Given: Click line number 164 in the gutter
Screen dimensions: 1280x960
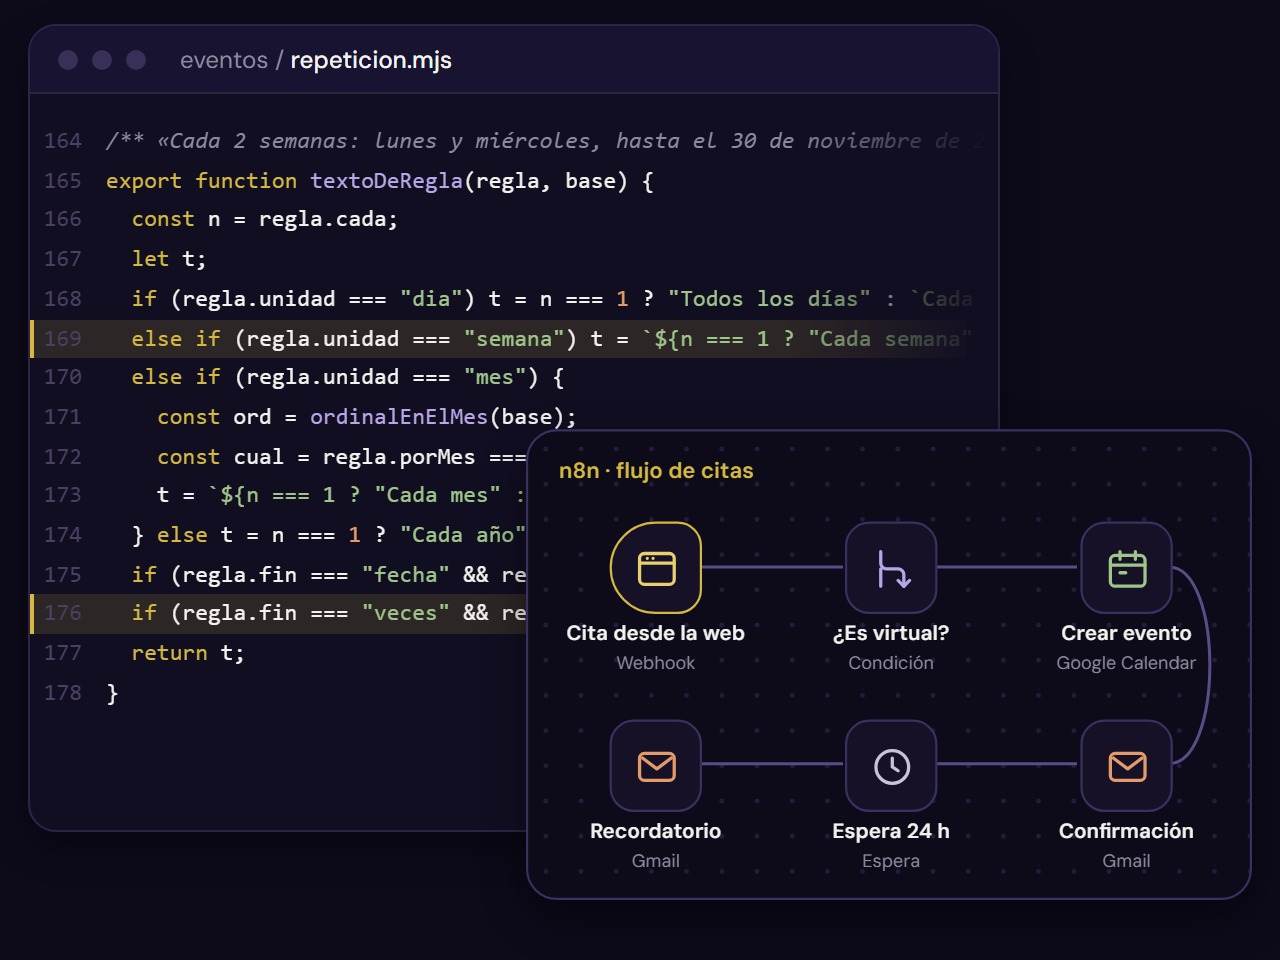Looking at the screenshot, I should pyautogui.click(x=63, y=141).
